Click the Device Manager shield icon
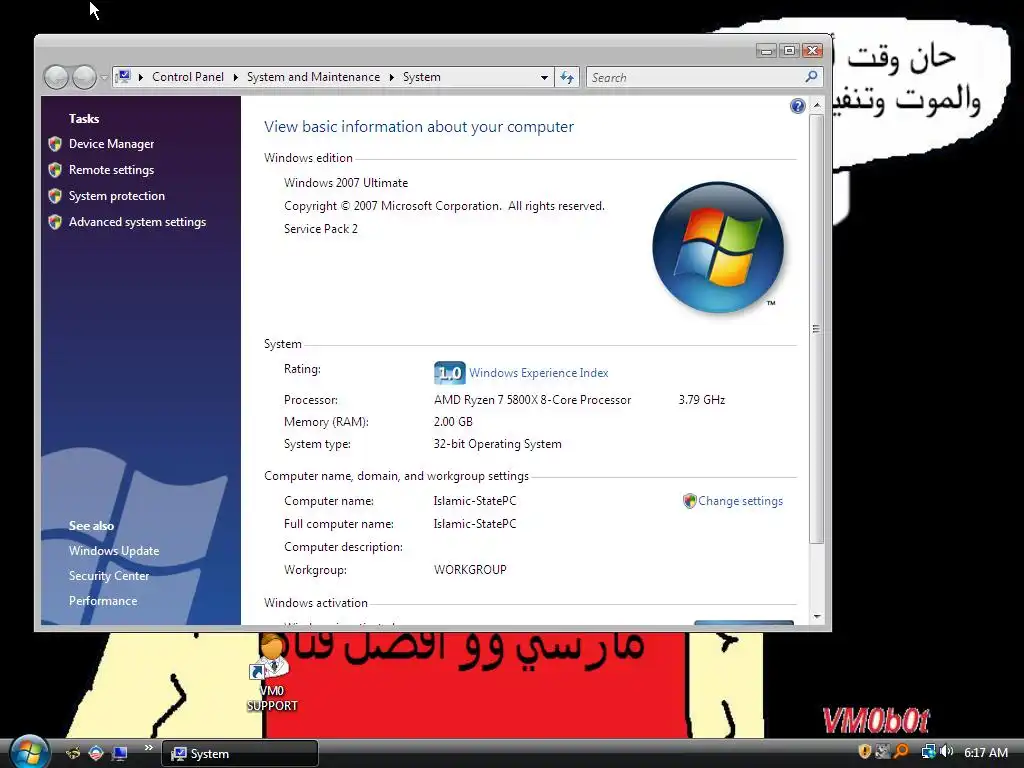Image resolution: width=1024 pixels, height=768 pixels. (55, 144)
